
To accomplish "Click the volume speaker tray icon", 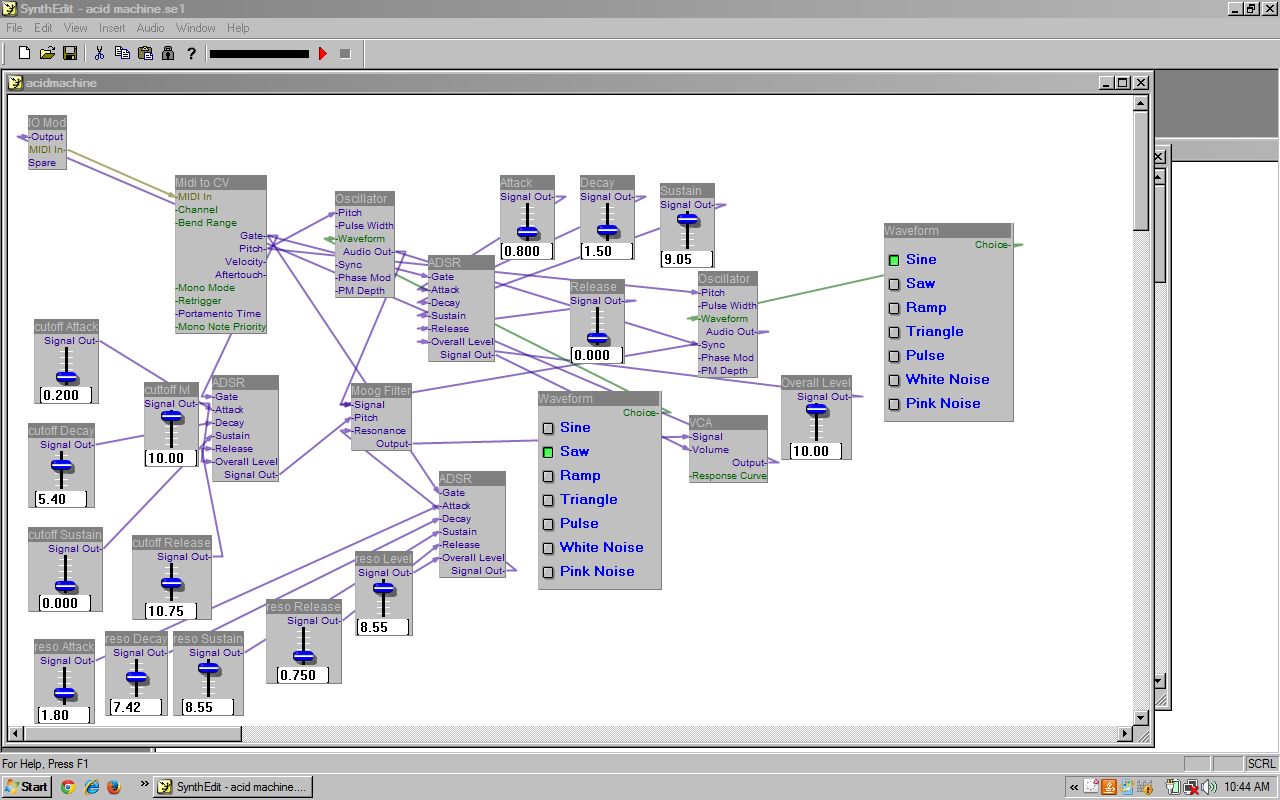I will 1211,788.
